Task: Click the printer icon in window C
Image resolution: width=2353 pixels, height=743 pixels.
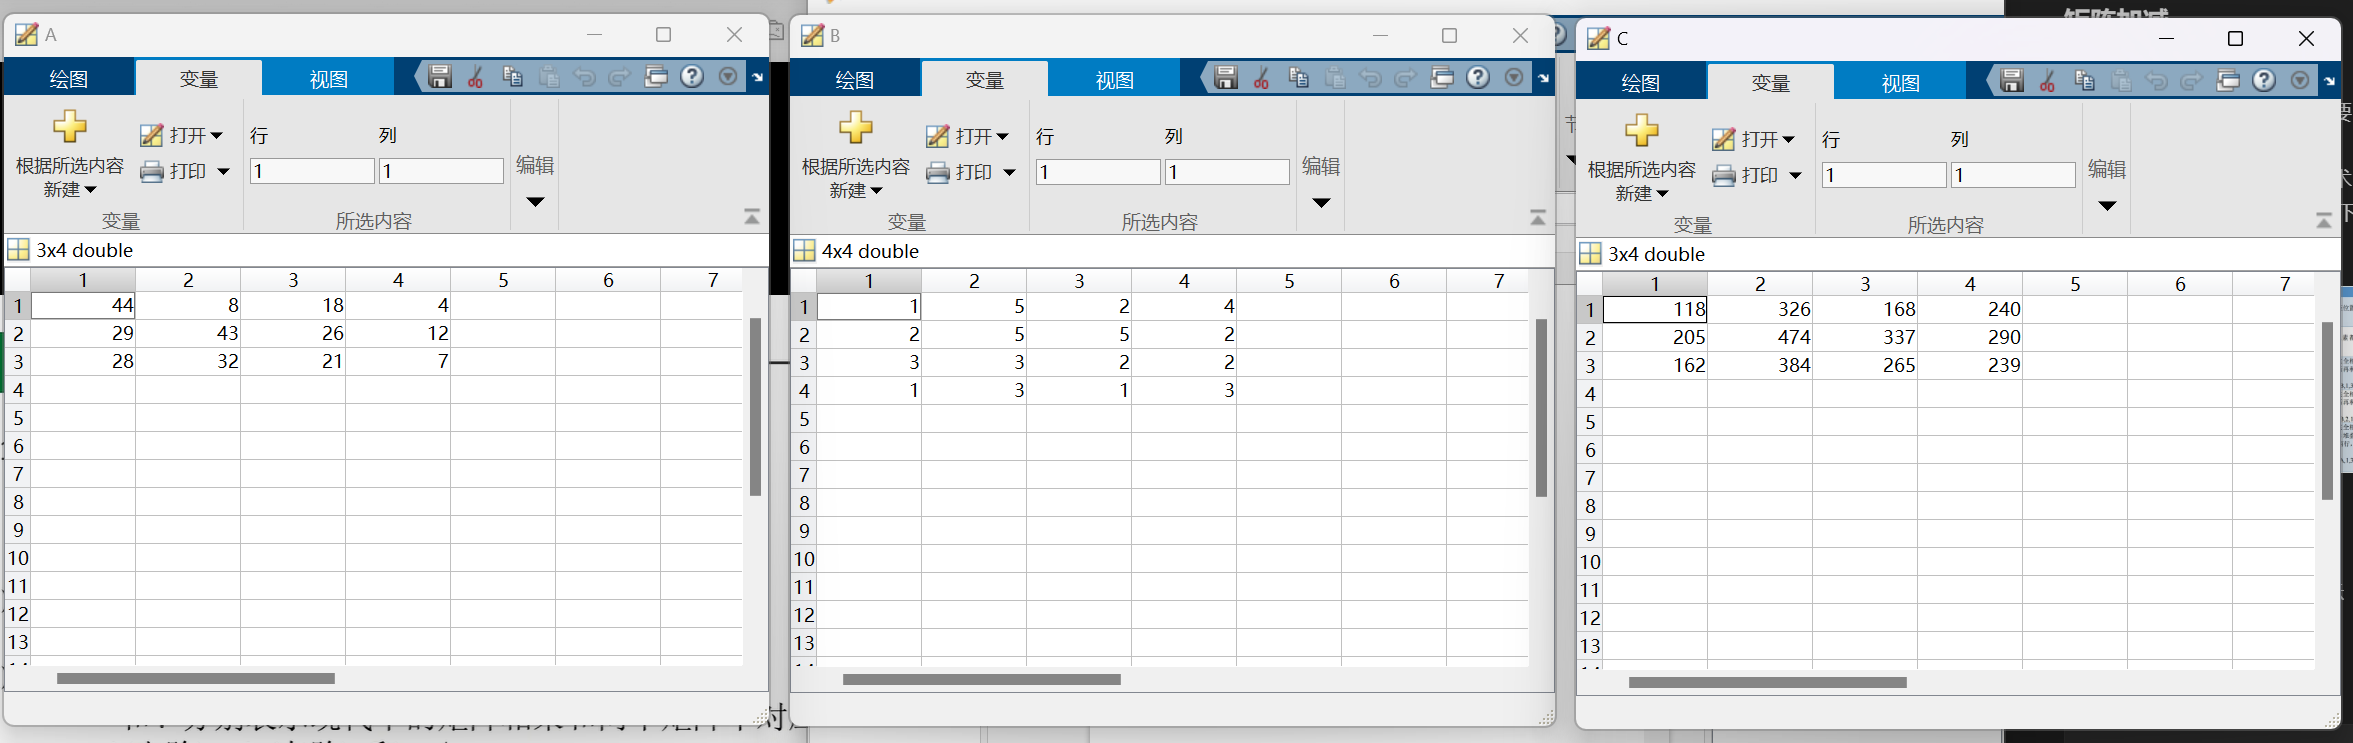Action: (x=1724, y=176)
